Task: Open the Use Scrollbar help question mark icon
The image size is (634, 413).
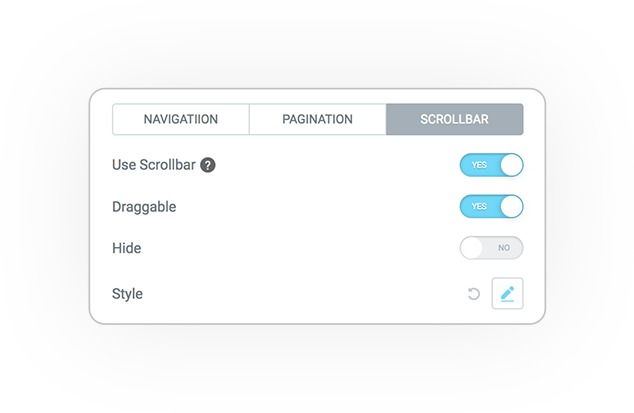Action: pyautogui.click(x=208, y=165)
